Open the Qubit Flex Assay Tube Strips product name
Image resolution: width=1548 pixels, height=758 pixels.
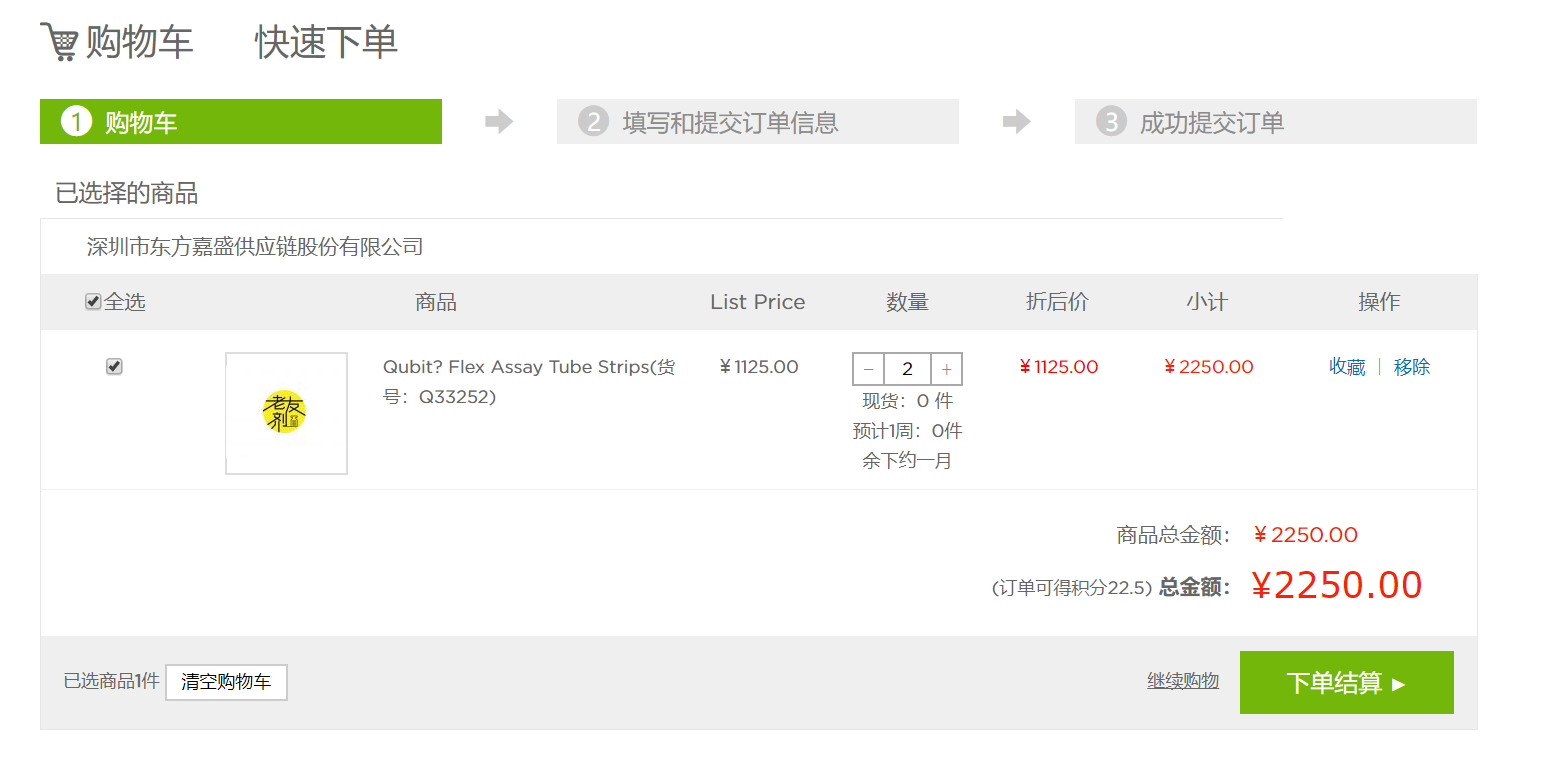[529, 381]
